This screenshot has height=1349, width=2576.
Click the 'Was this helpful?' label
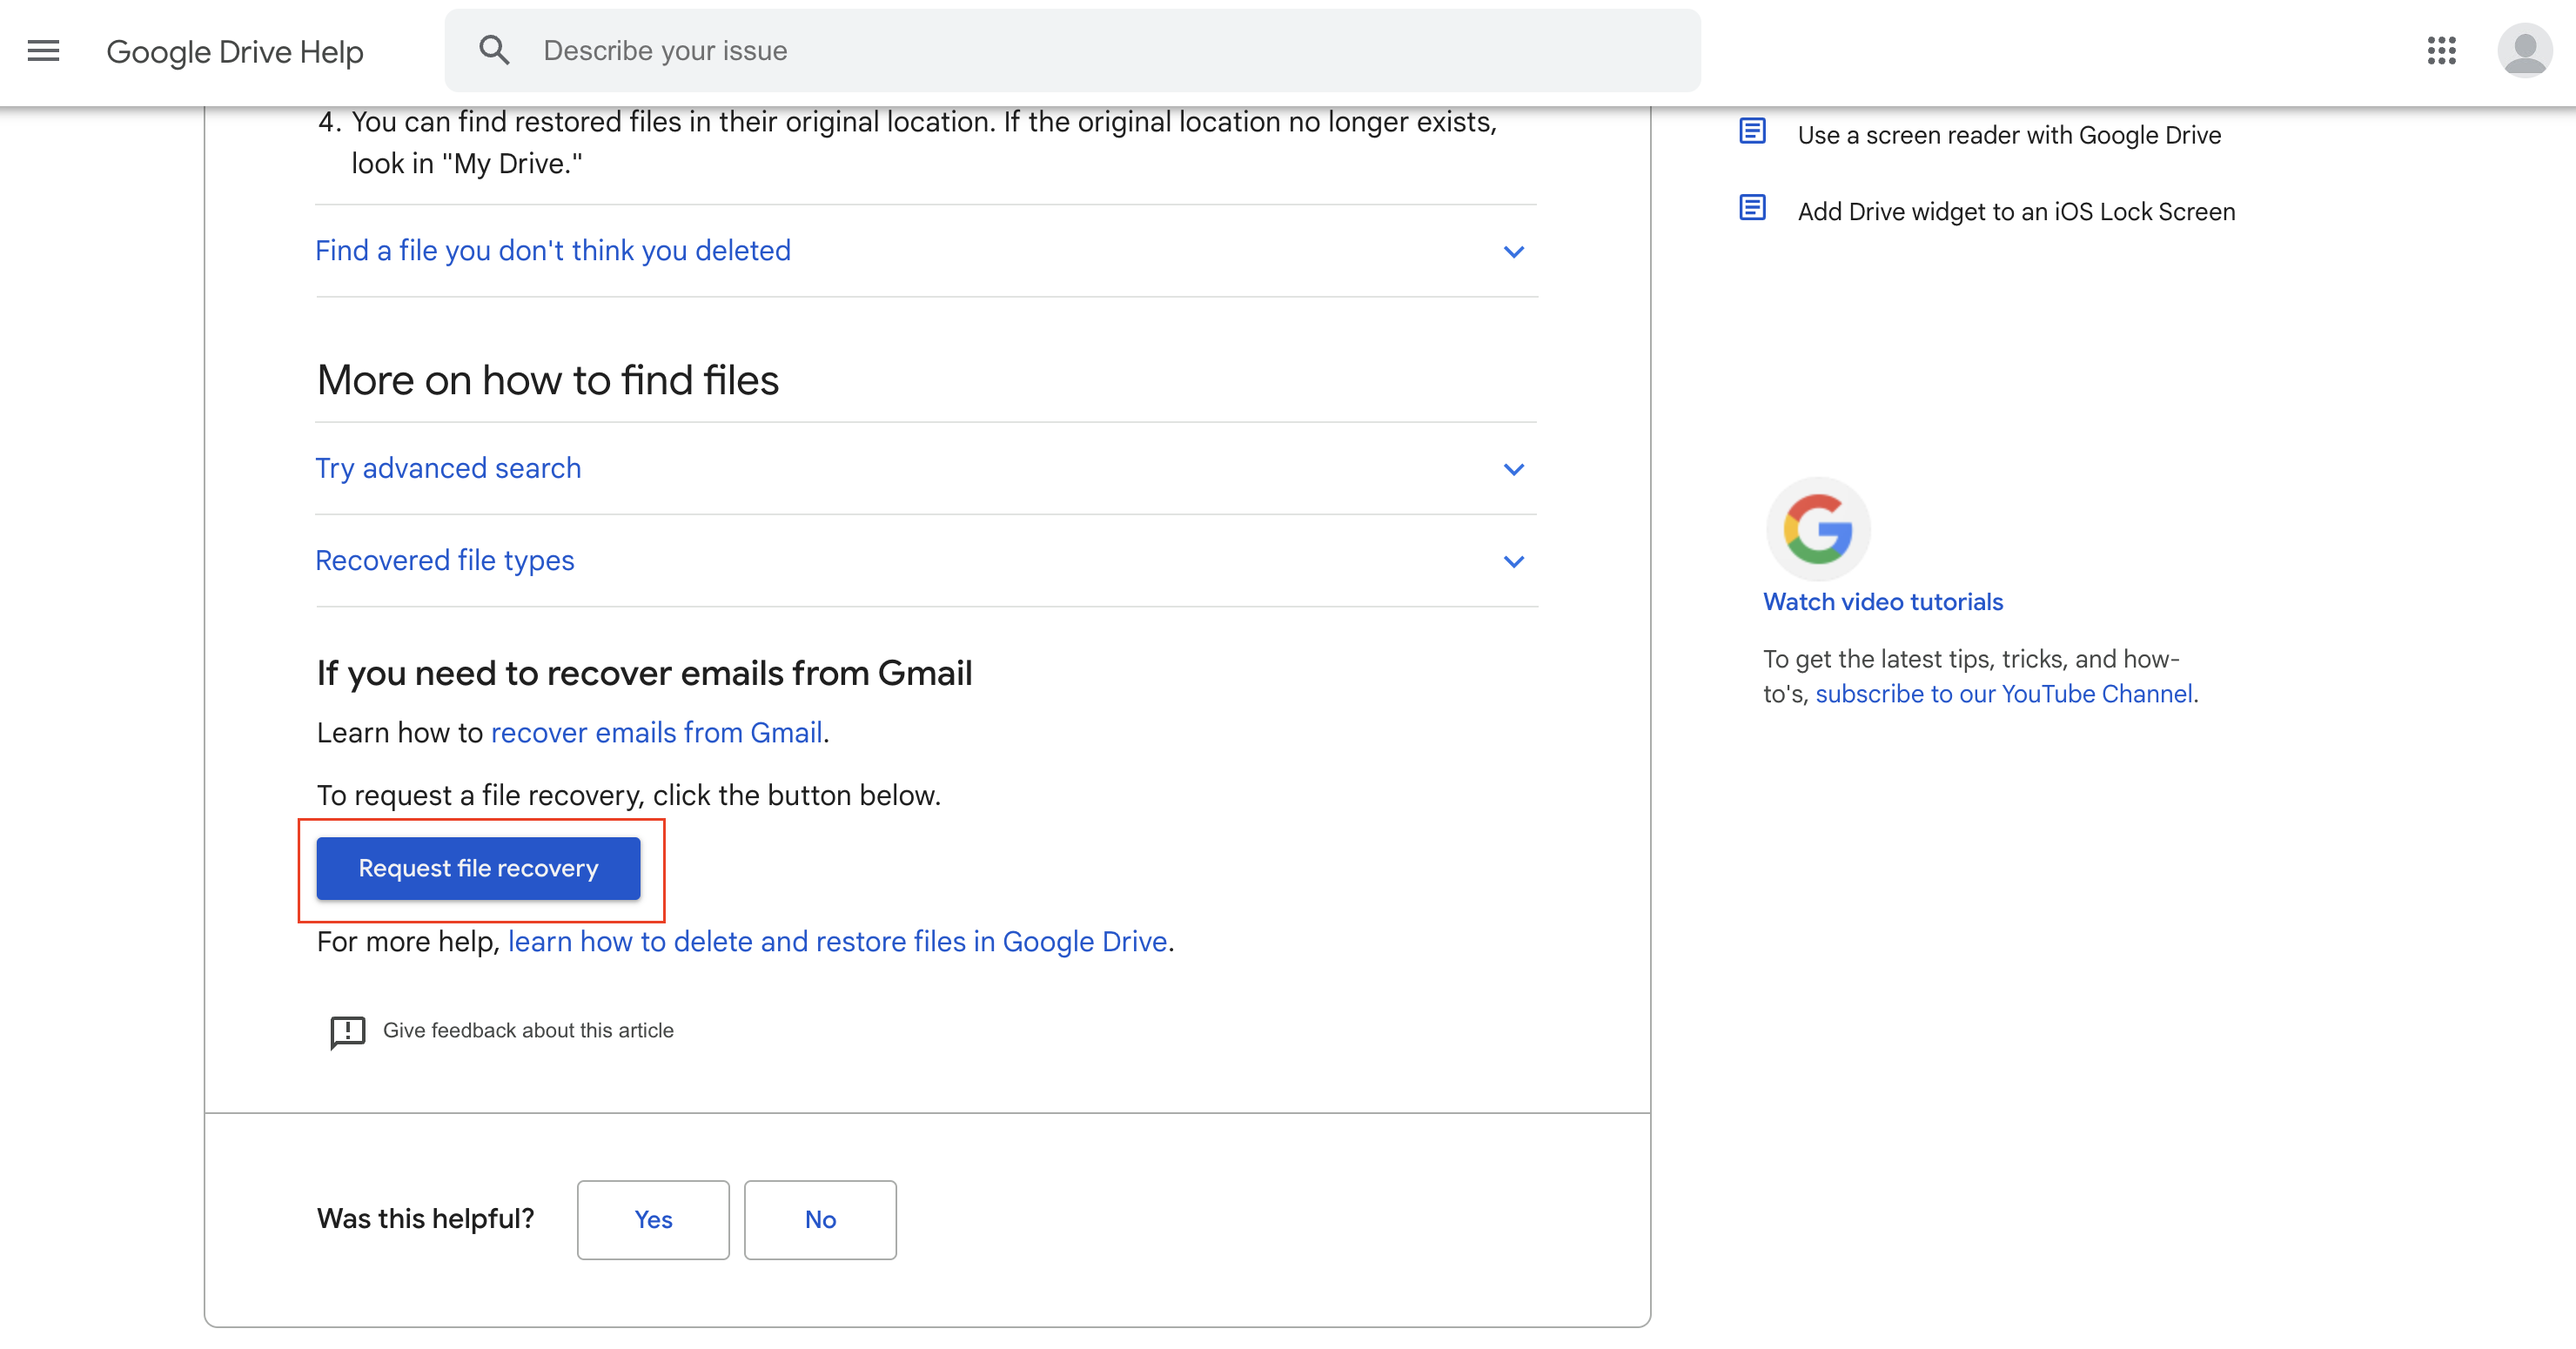point(425,1219)
